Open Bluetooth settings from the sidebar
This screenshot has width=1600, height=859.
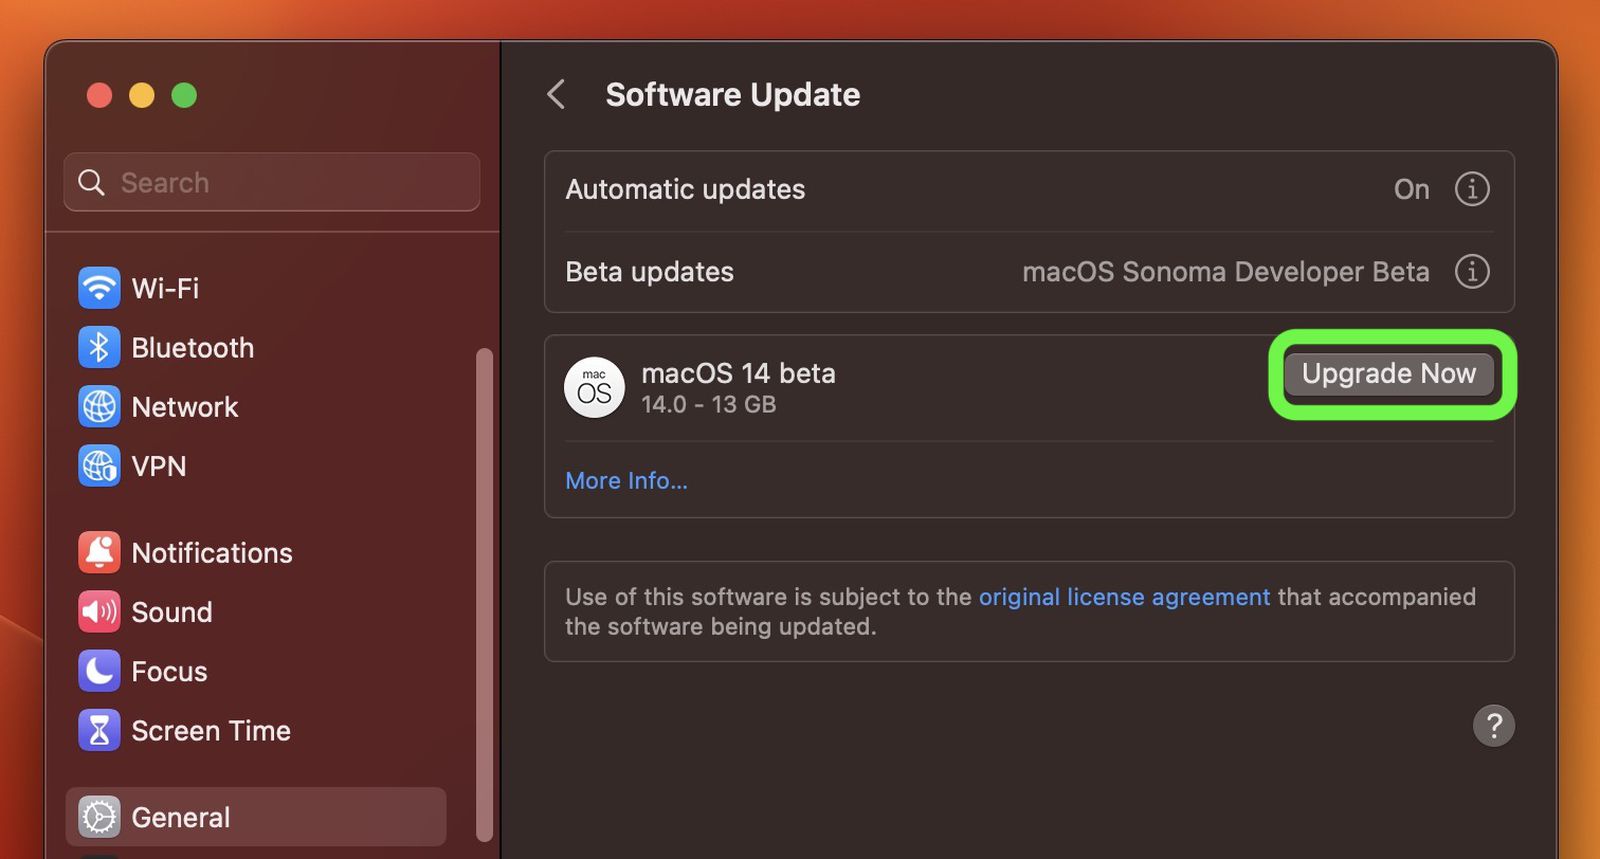pos(99,347)
